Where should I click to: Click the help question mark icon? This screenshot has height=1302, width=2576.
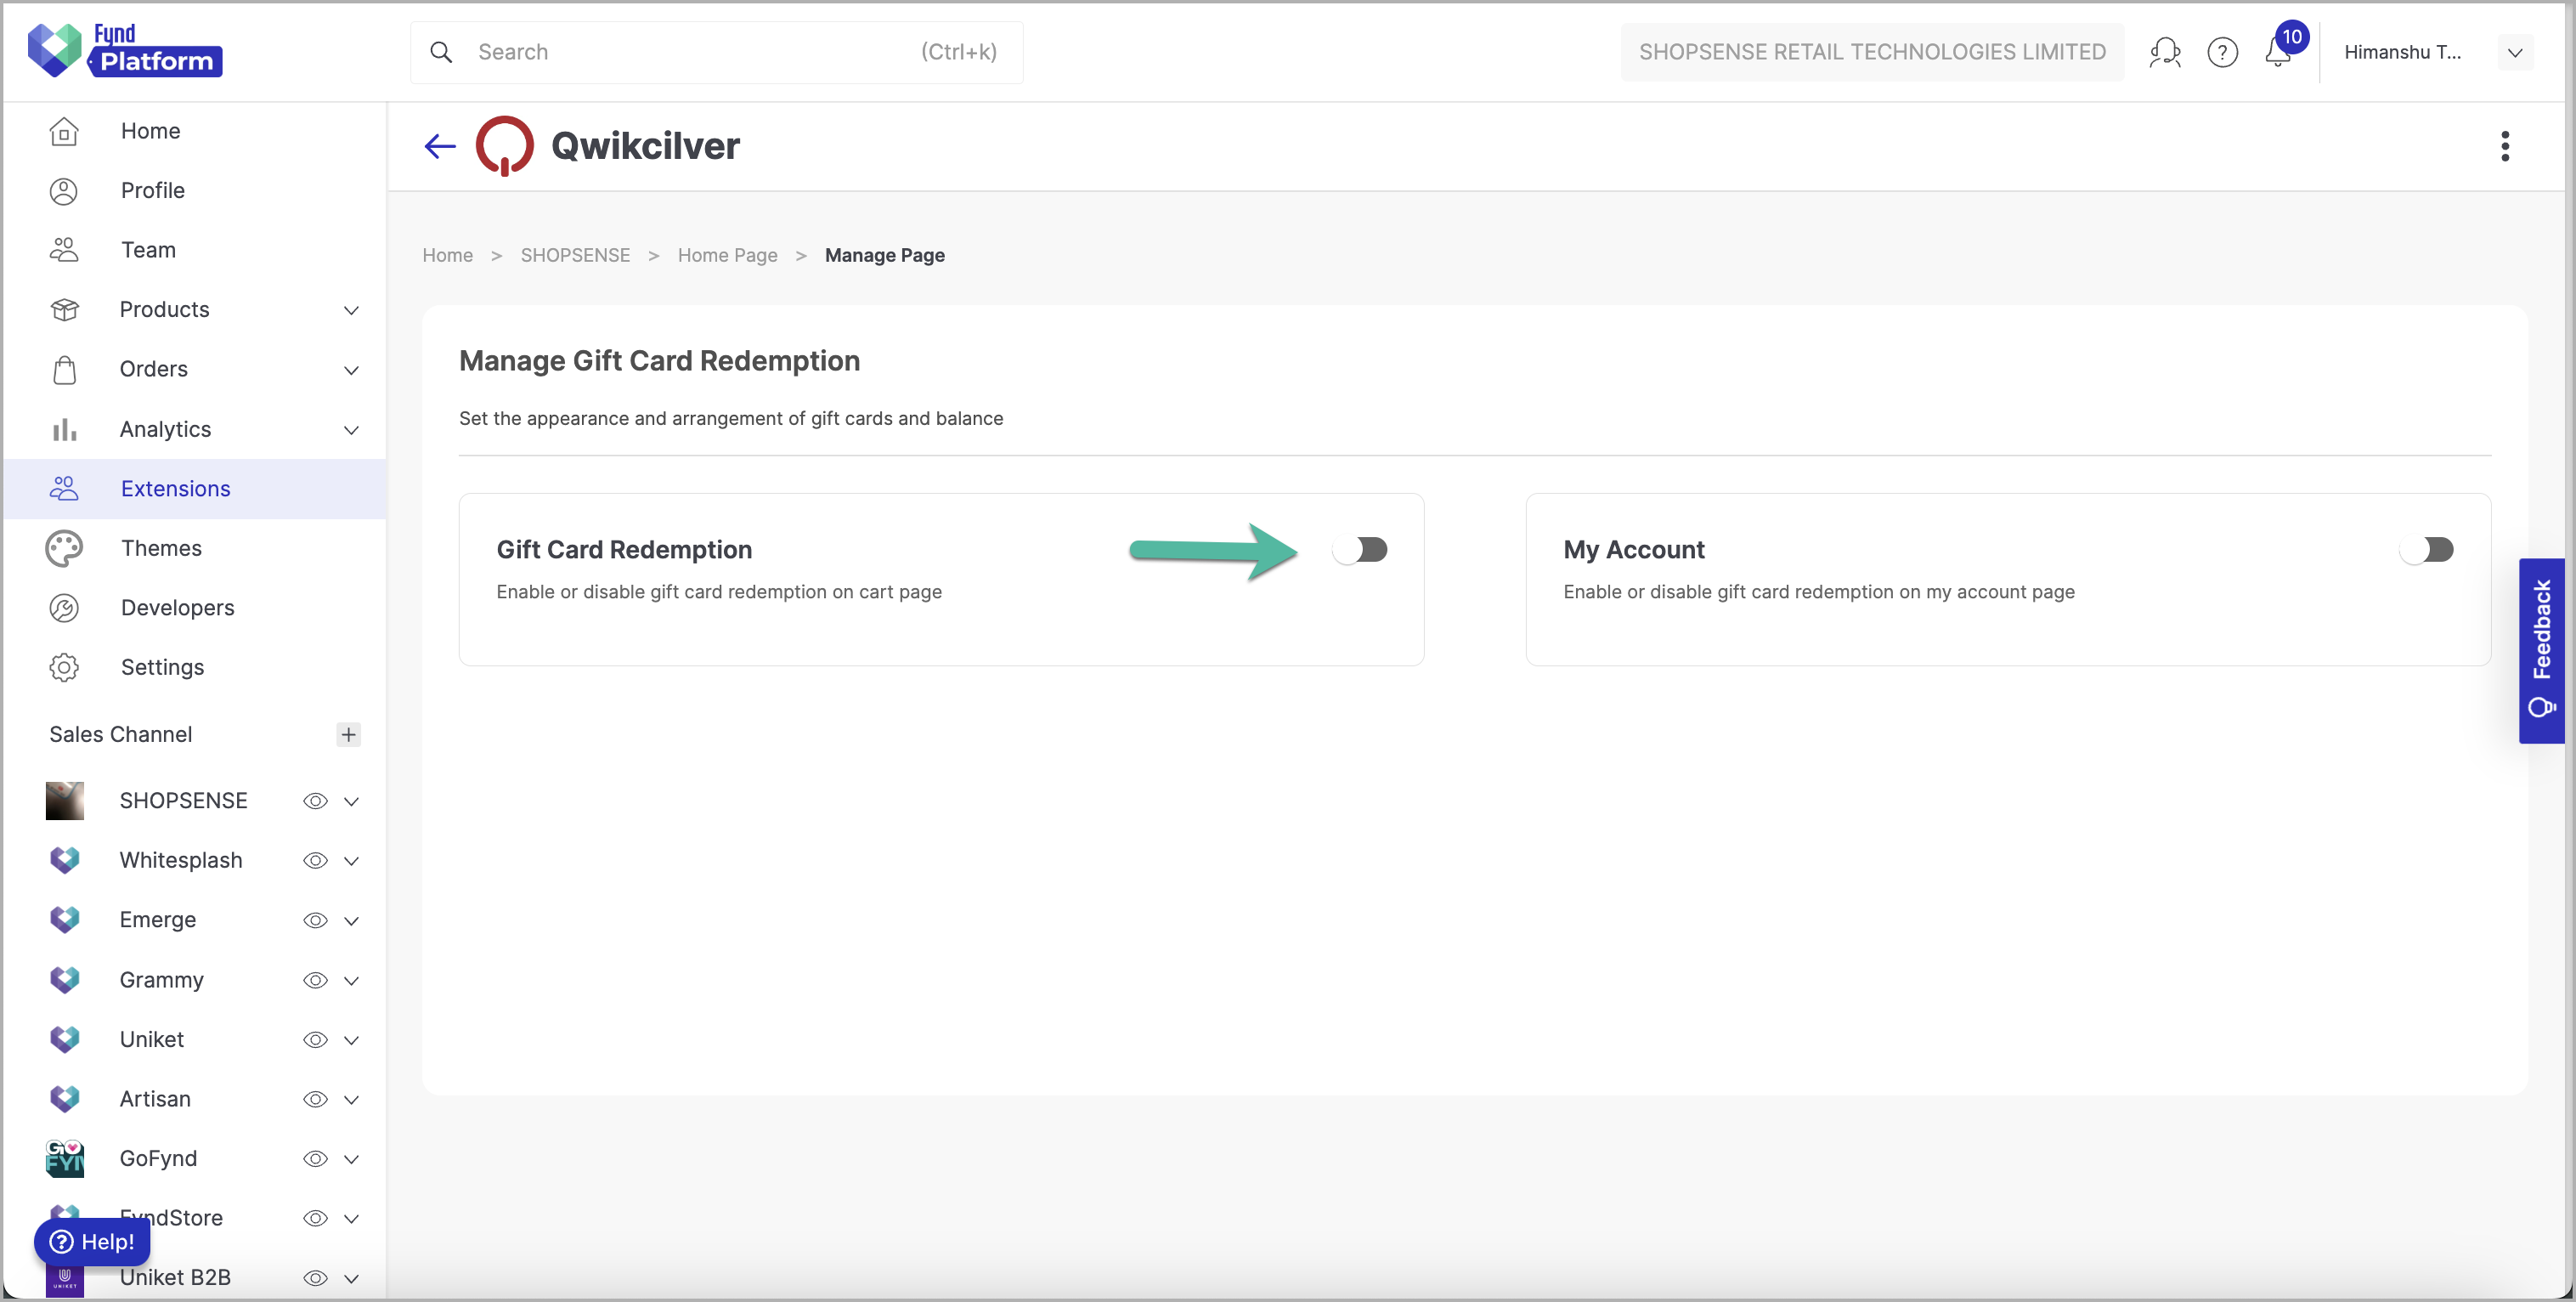pos(2222,52)
